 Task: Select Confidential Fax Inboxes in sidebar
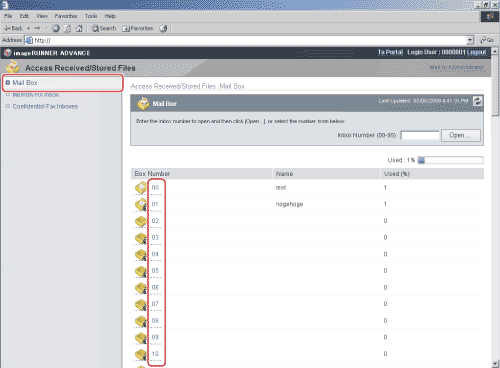45,106
